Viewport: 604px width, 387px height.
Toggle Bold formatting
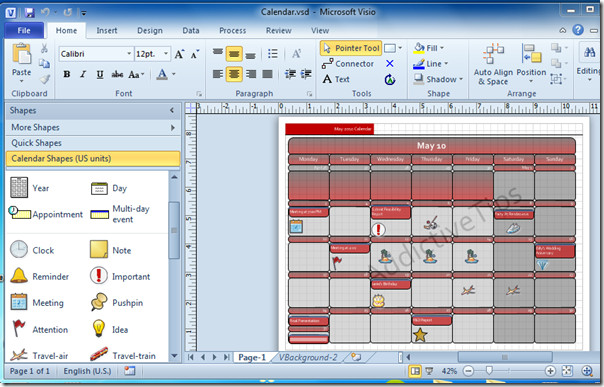(67, 74)
